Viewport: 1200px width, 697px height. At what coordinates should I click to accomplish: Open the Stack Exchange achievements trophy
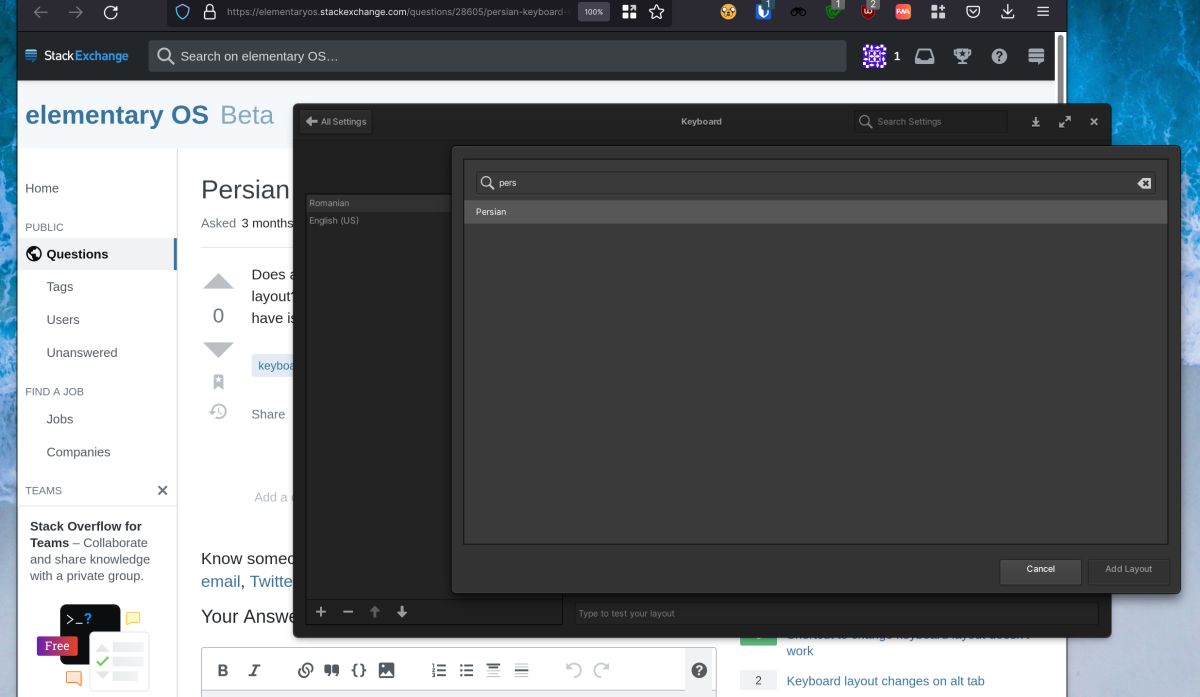[962, 56]
